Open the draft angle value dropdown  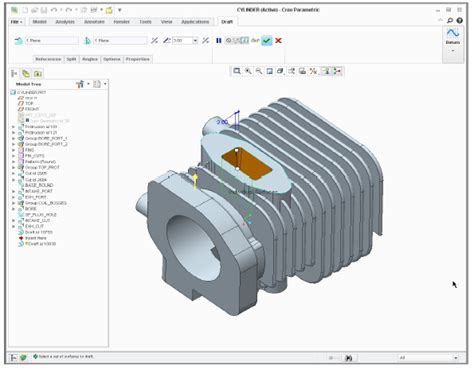coord(195,41)
